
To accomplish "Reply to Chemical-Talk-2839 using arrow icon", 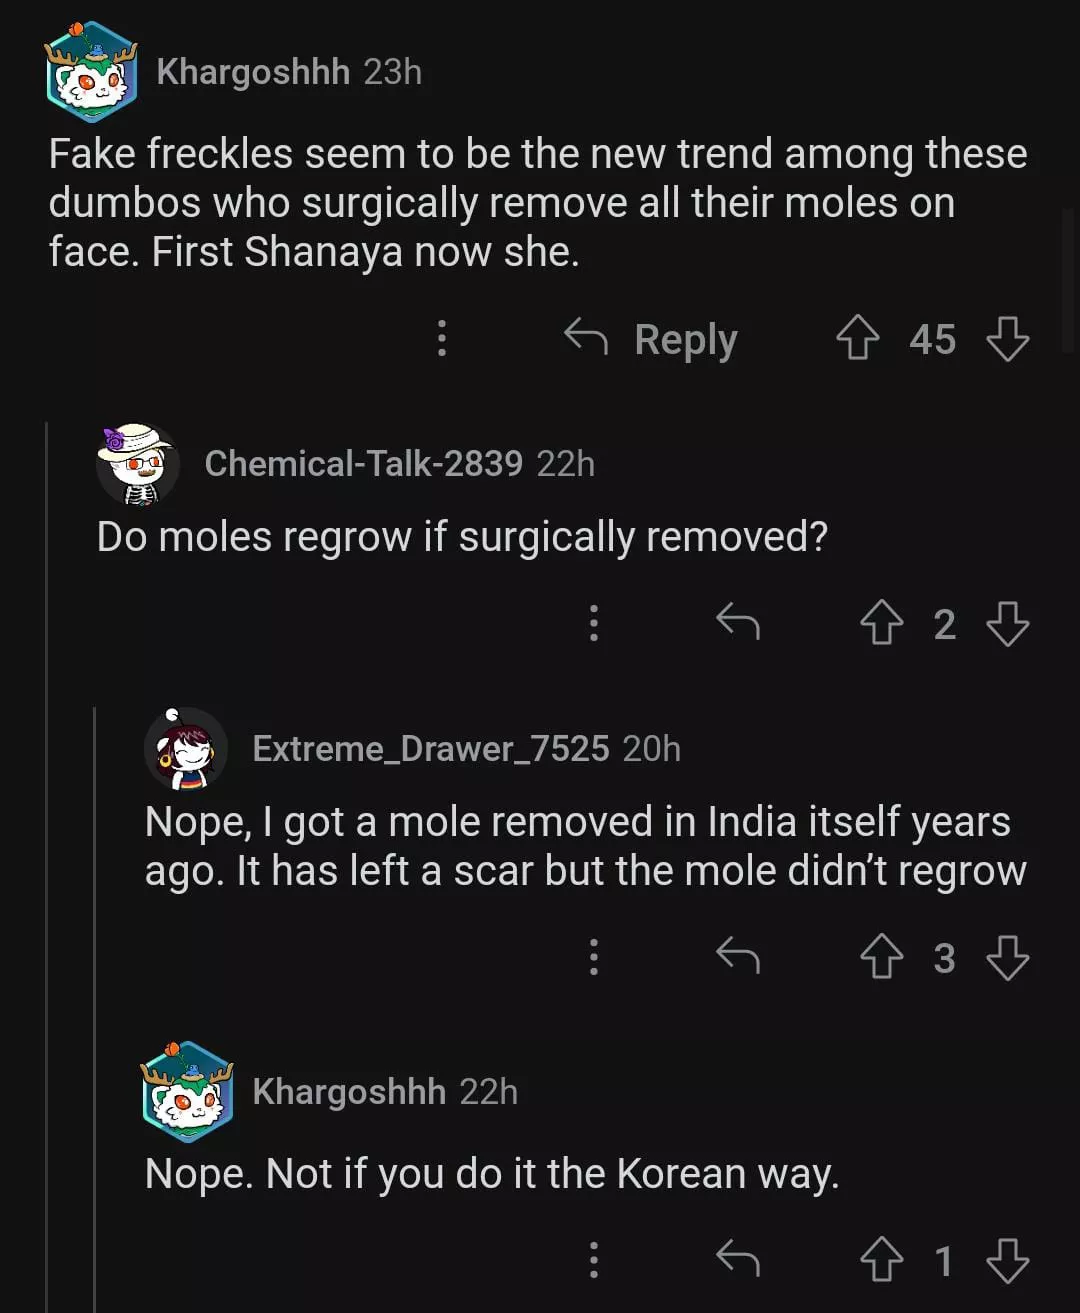I will pyautogui.click(x=738, y=623).
